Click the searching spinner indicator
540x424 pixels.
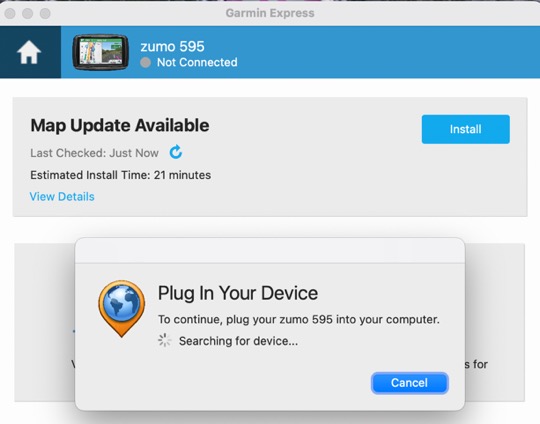coord(164,340)
